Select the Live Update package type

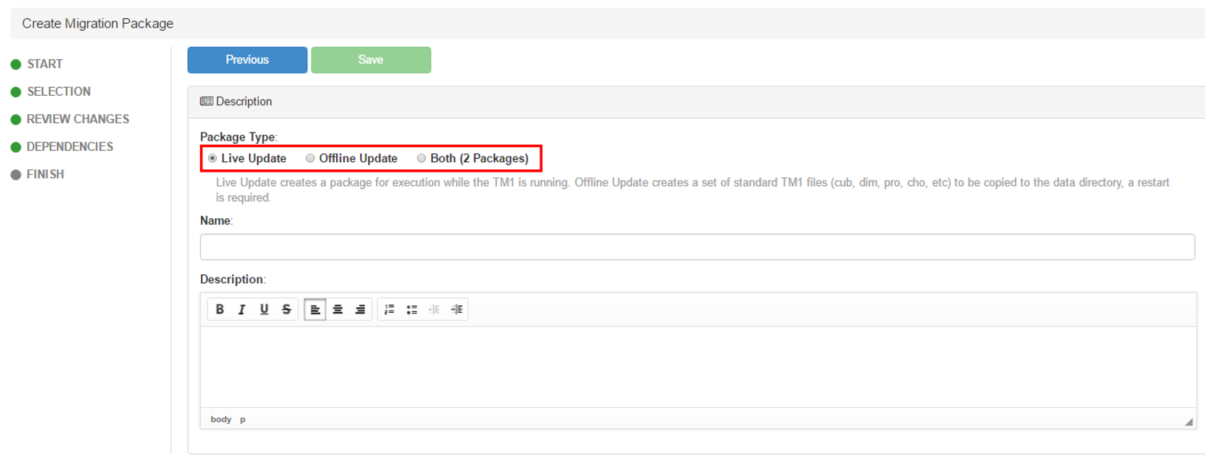point(212,158)
